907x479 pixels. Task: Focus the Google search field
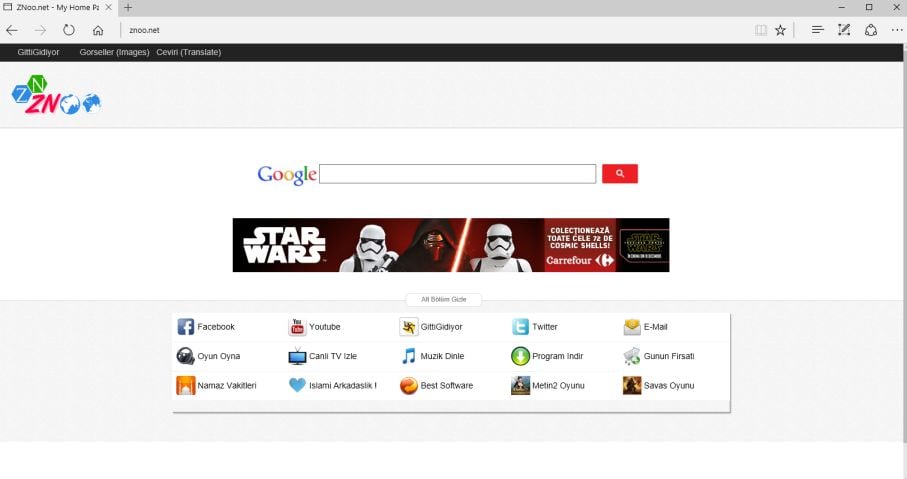[x=458, y=174]
